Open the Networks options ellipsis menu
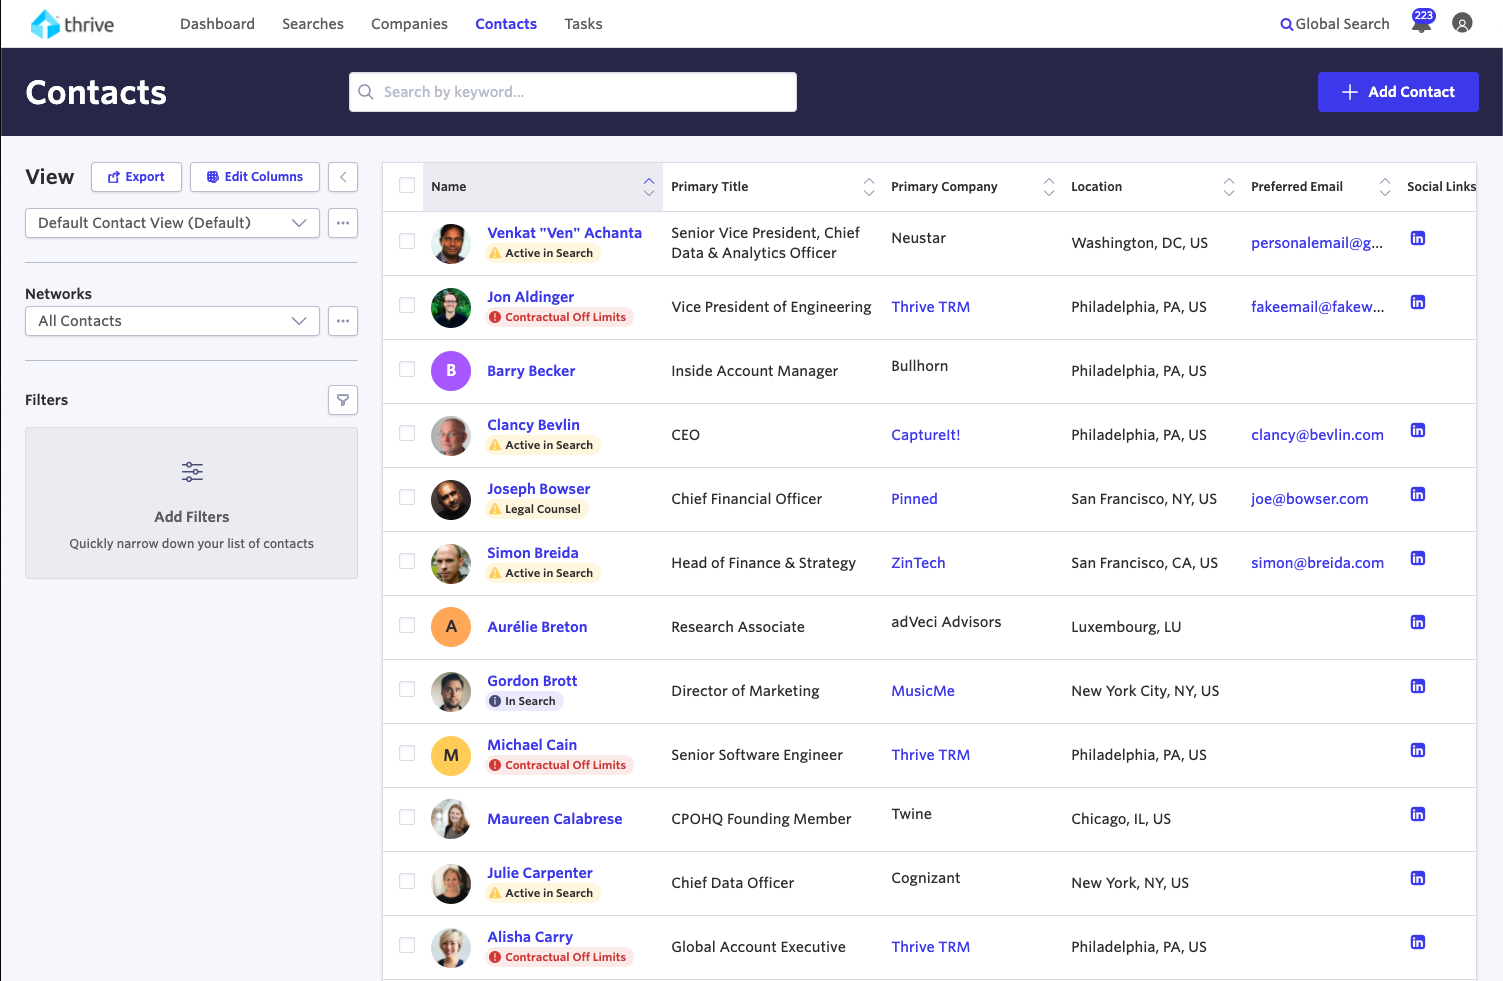Image resolution: width=1503 pixels, height=981 pixels. pyautogui.click(x=343, y=321)
